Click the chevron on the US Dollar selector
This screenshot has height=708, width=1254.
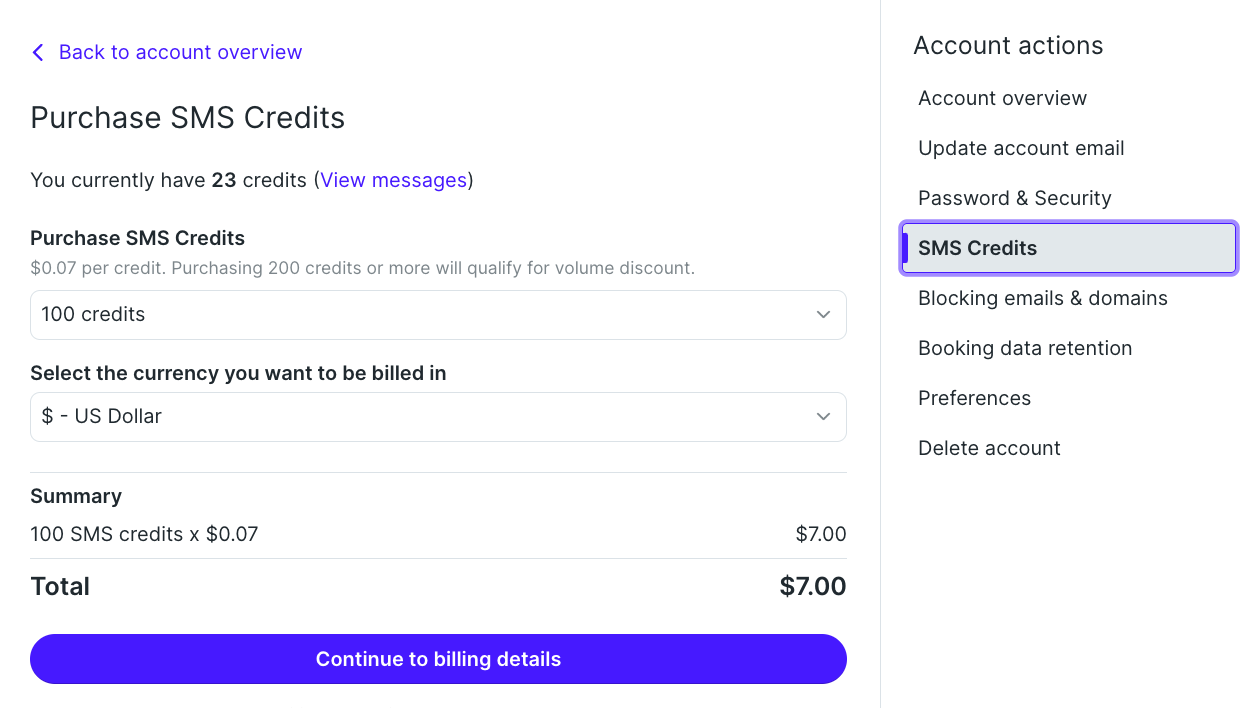[x=823, y=416]
